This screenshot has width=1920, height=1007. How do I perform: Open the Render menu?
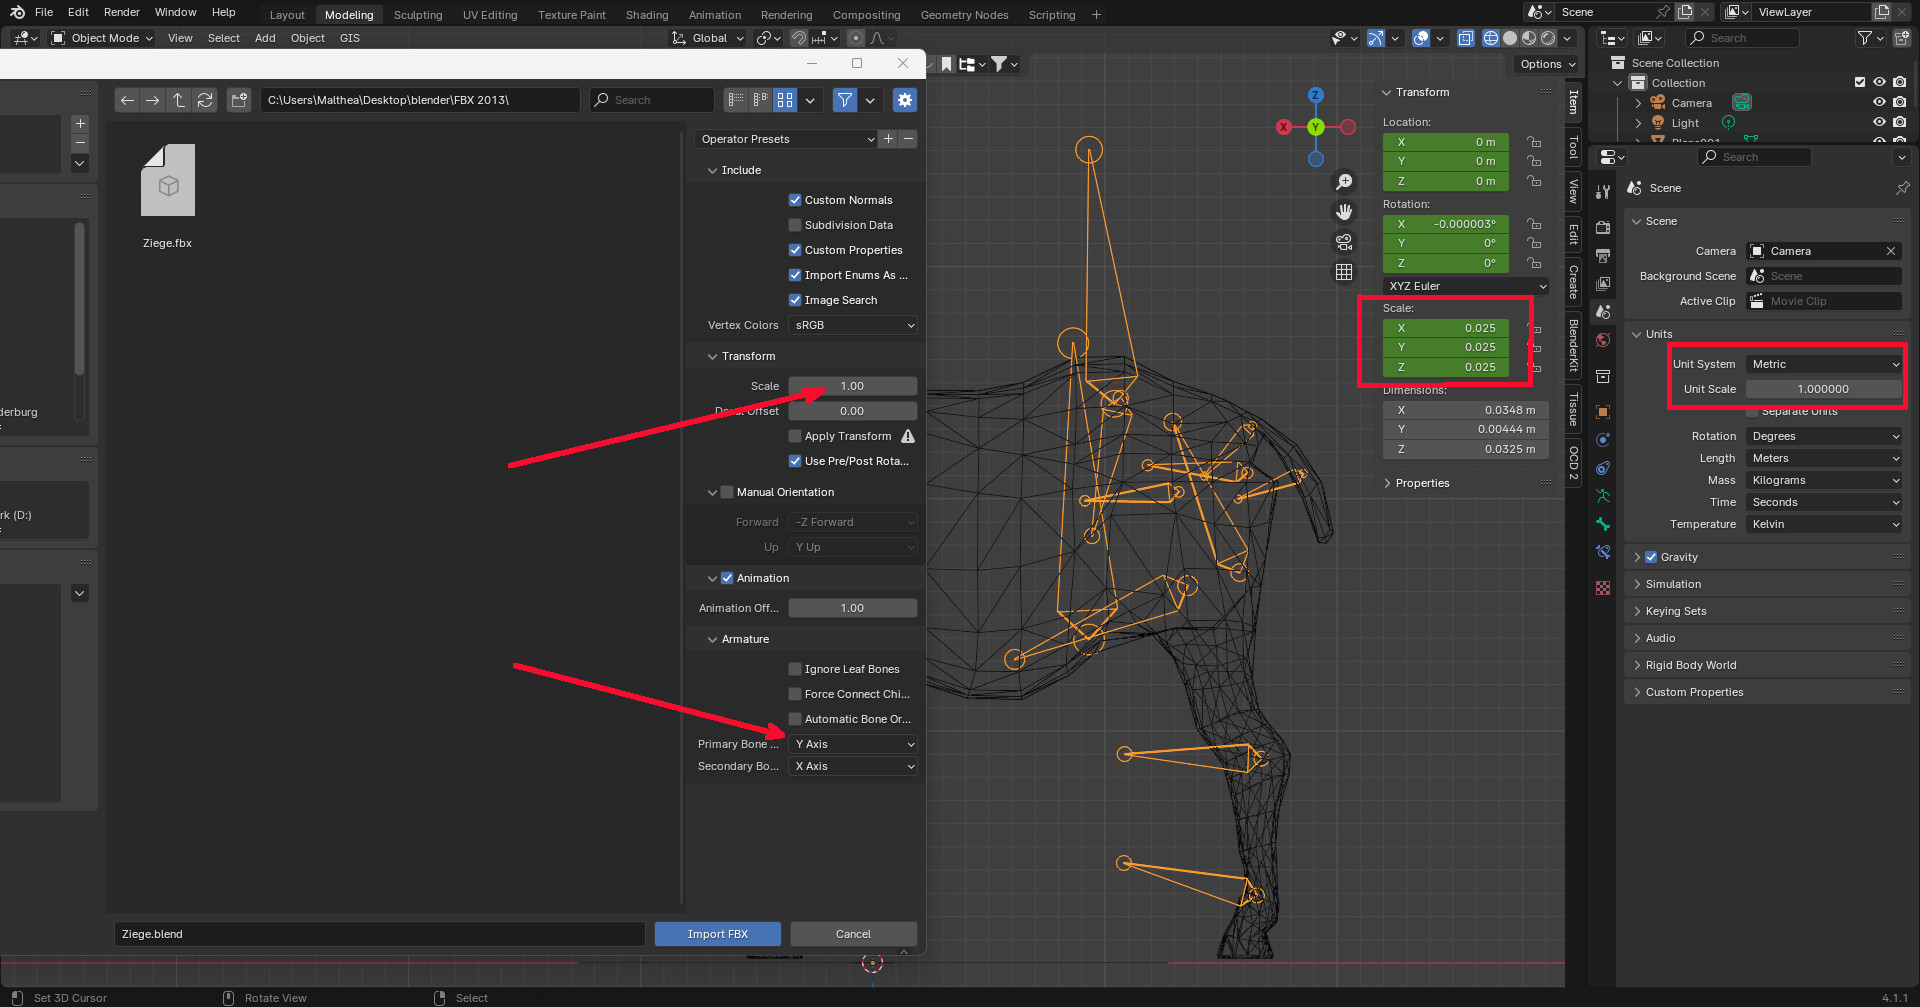pyautogui.click(x=122, y=12)
